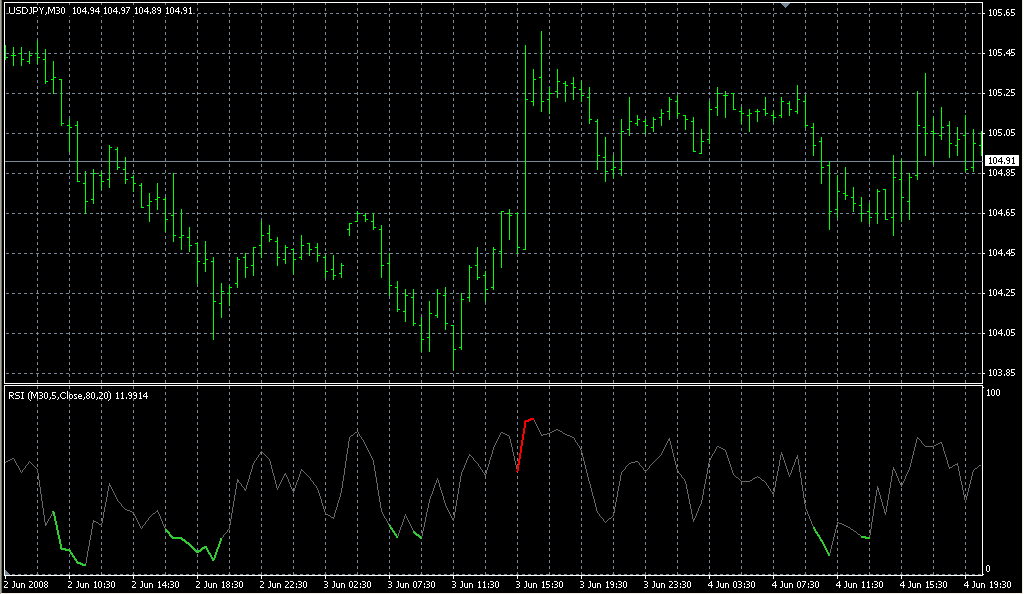1024x594 pixels.
Task: Click the 105.65 price scale label
Action: point(1001,13)
